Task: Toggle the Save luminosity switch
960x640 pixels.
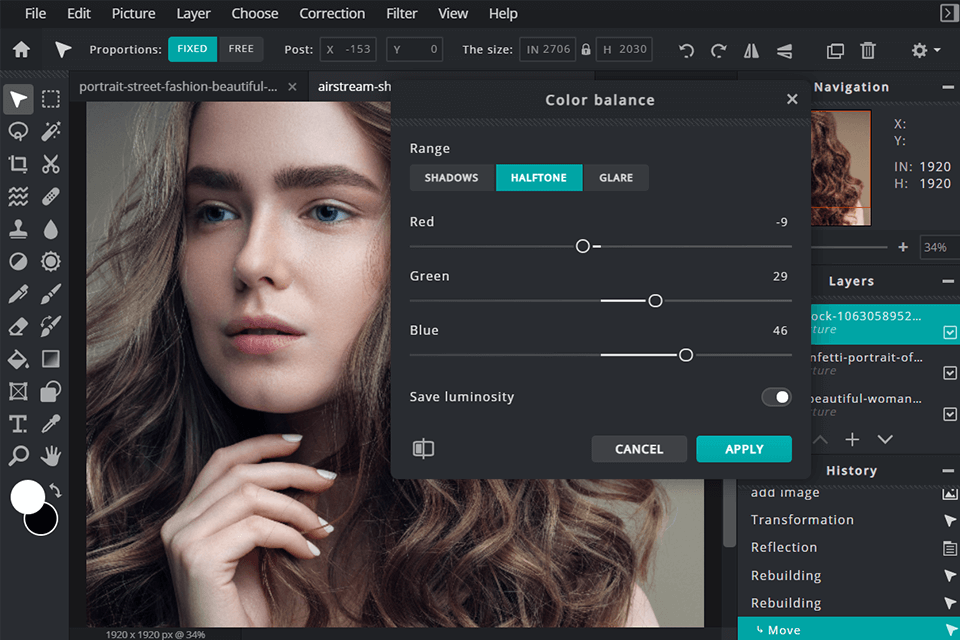Action: coord(776,397)
